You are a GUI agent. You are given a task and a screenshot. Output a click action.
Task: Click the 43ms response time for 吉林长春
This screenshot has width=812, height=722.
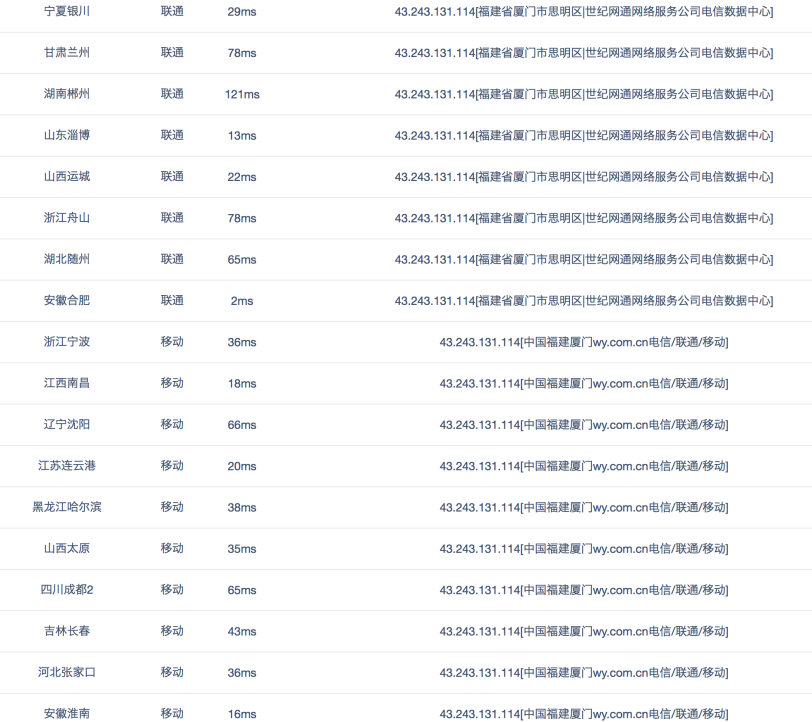(x=242, y=632)
